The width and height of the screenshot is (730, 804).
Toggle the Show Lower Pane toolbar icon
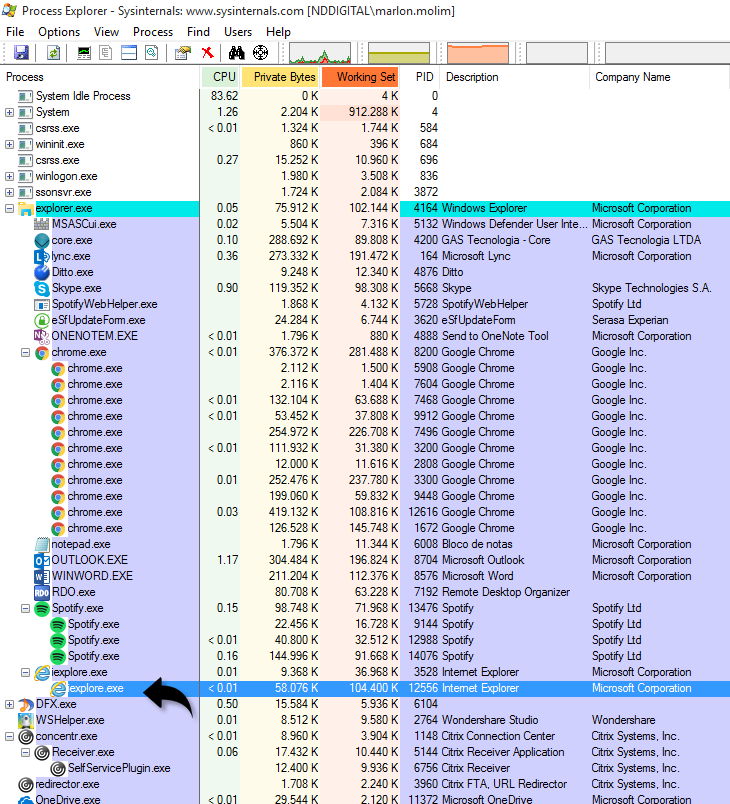coord(129,52)
